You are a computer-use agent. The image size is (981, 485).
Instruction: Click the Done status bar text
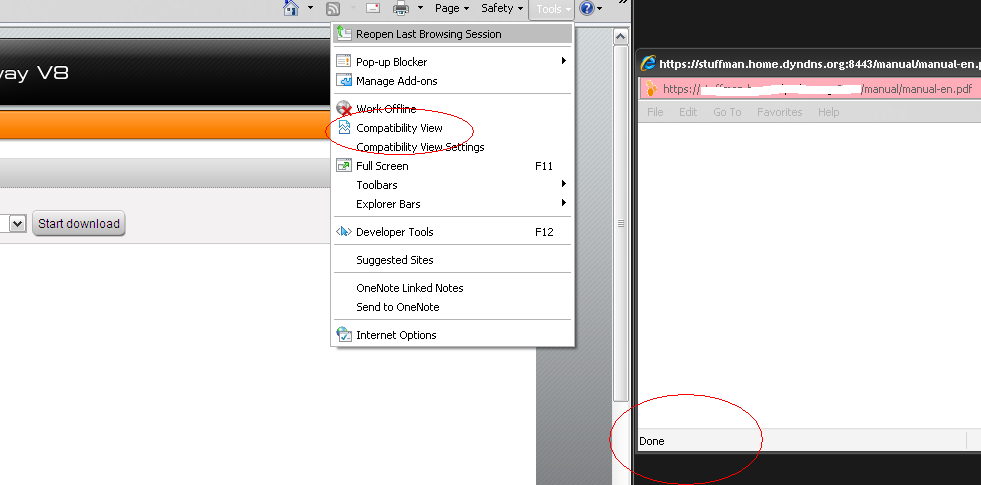coord(652,441)
